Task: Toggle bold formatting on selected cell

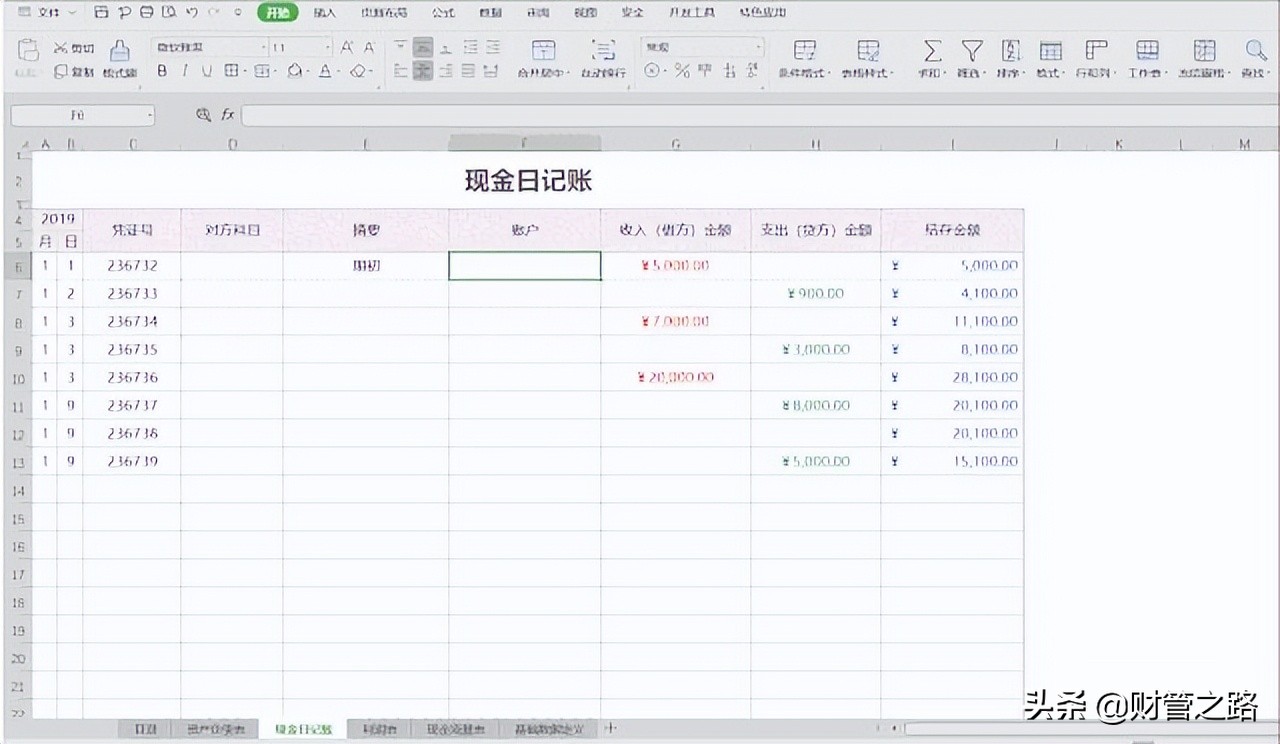Action: pos(161,70)
